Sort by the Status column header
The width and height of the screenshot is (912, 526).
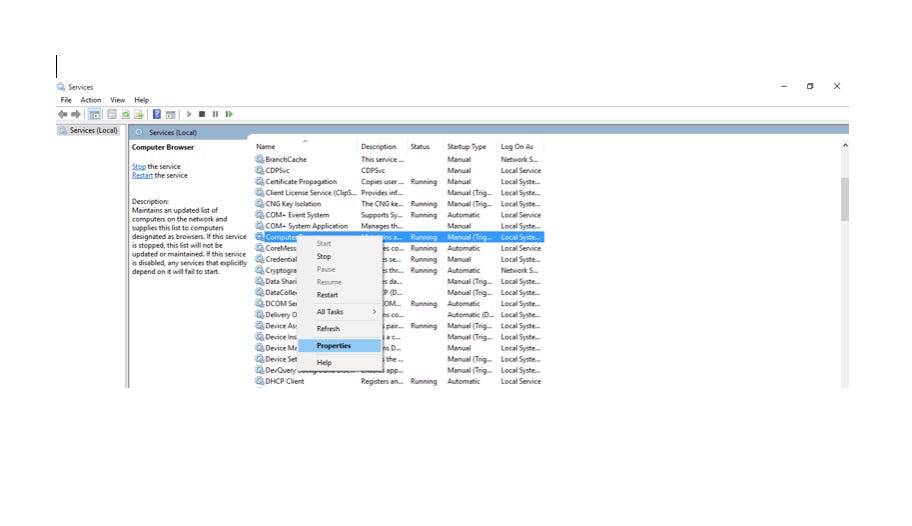[x=419, y=147]
